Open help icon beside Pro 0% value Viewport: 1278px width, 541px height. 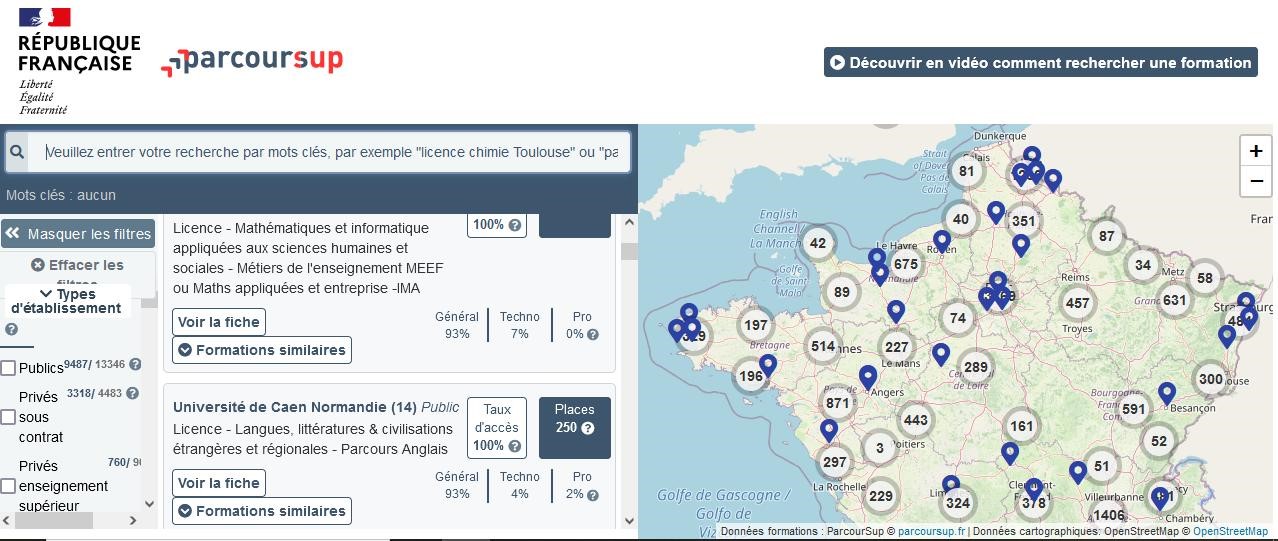[x=593, y=334]
